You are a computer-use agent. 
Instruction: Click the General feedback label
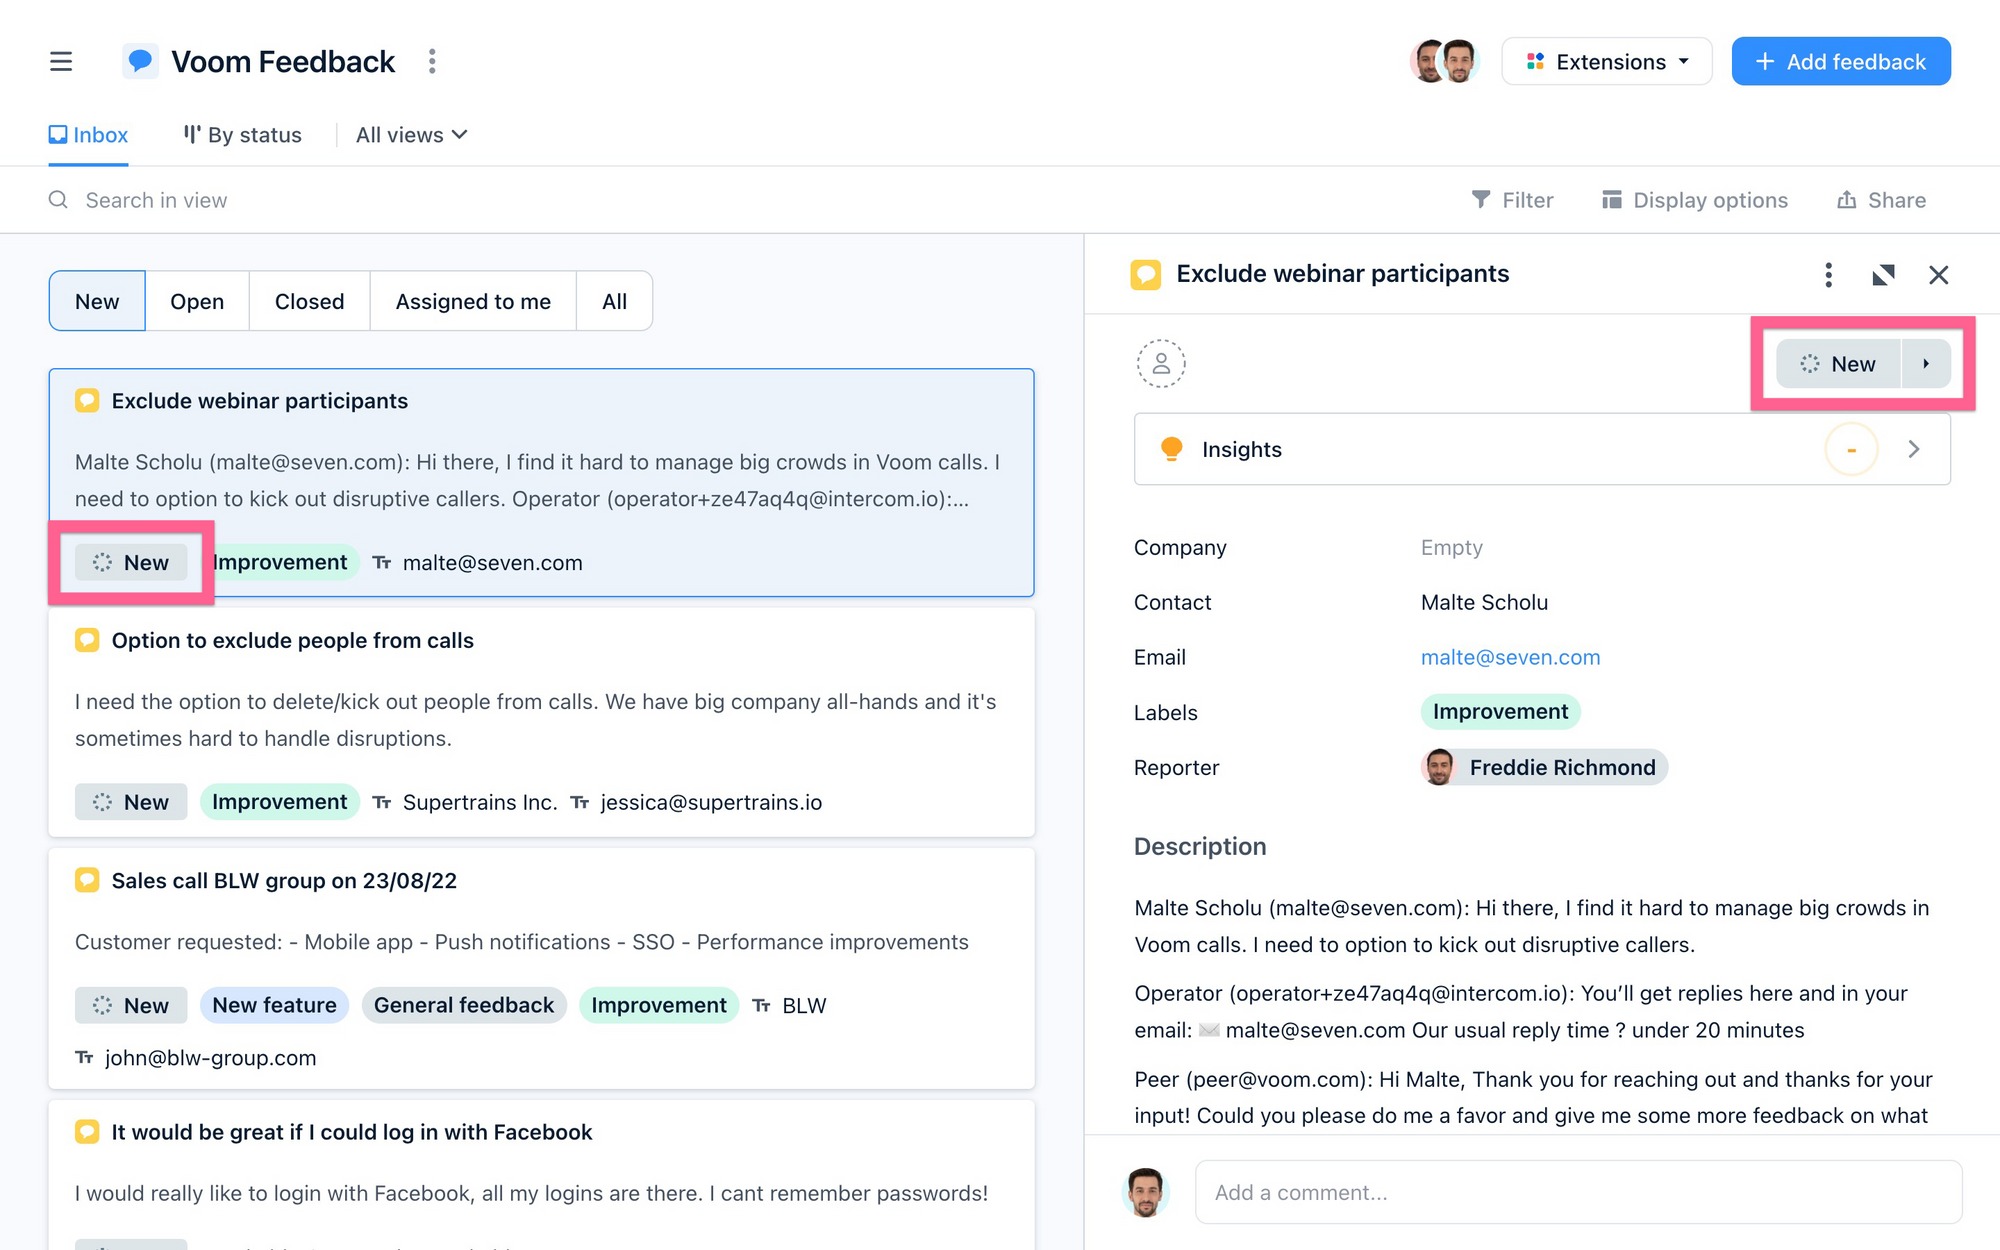pyautogui.click(x=464, y=1005)
